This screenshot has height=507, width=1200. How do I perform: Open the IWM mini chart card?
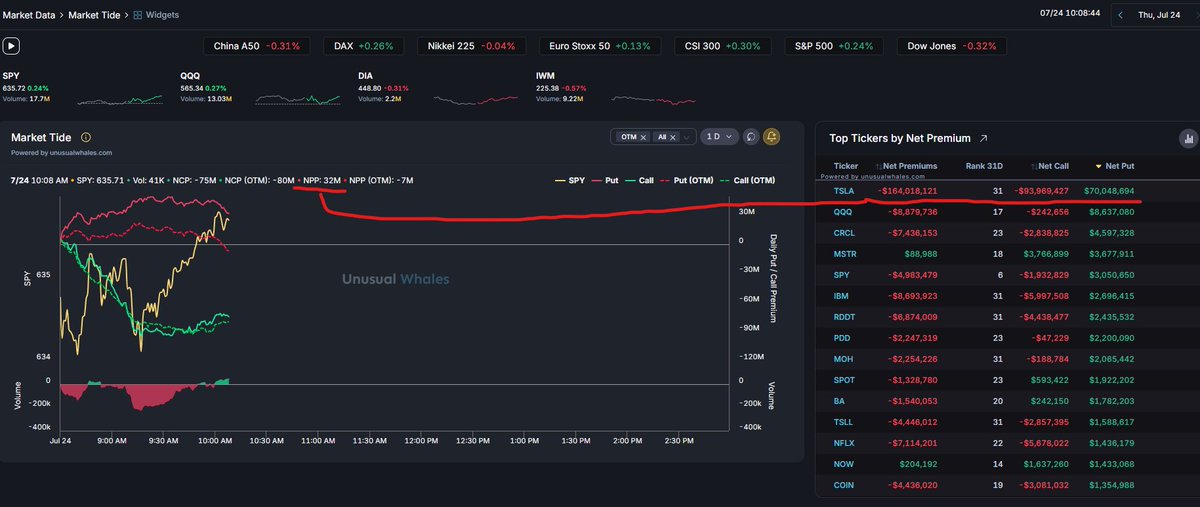point(616,88)
